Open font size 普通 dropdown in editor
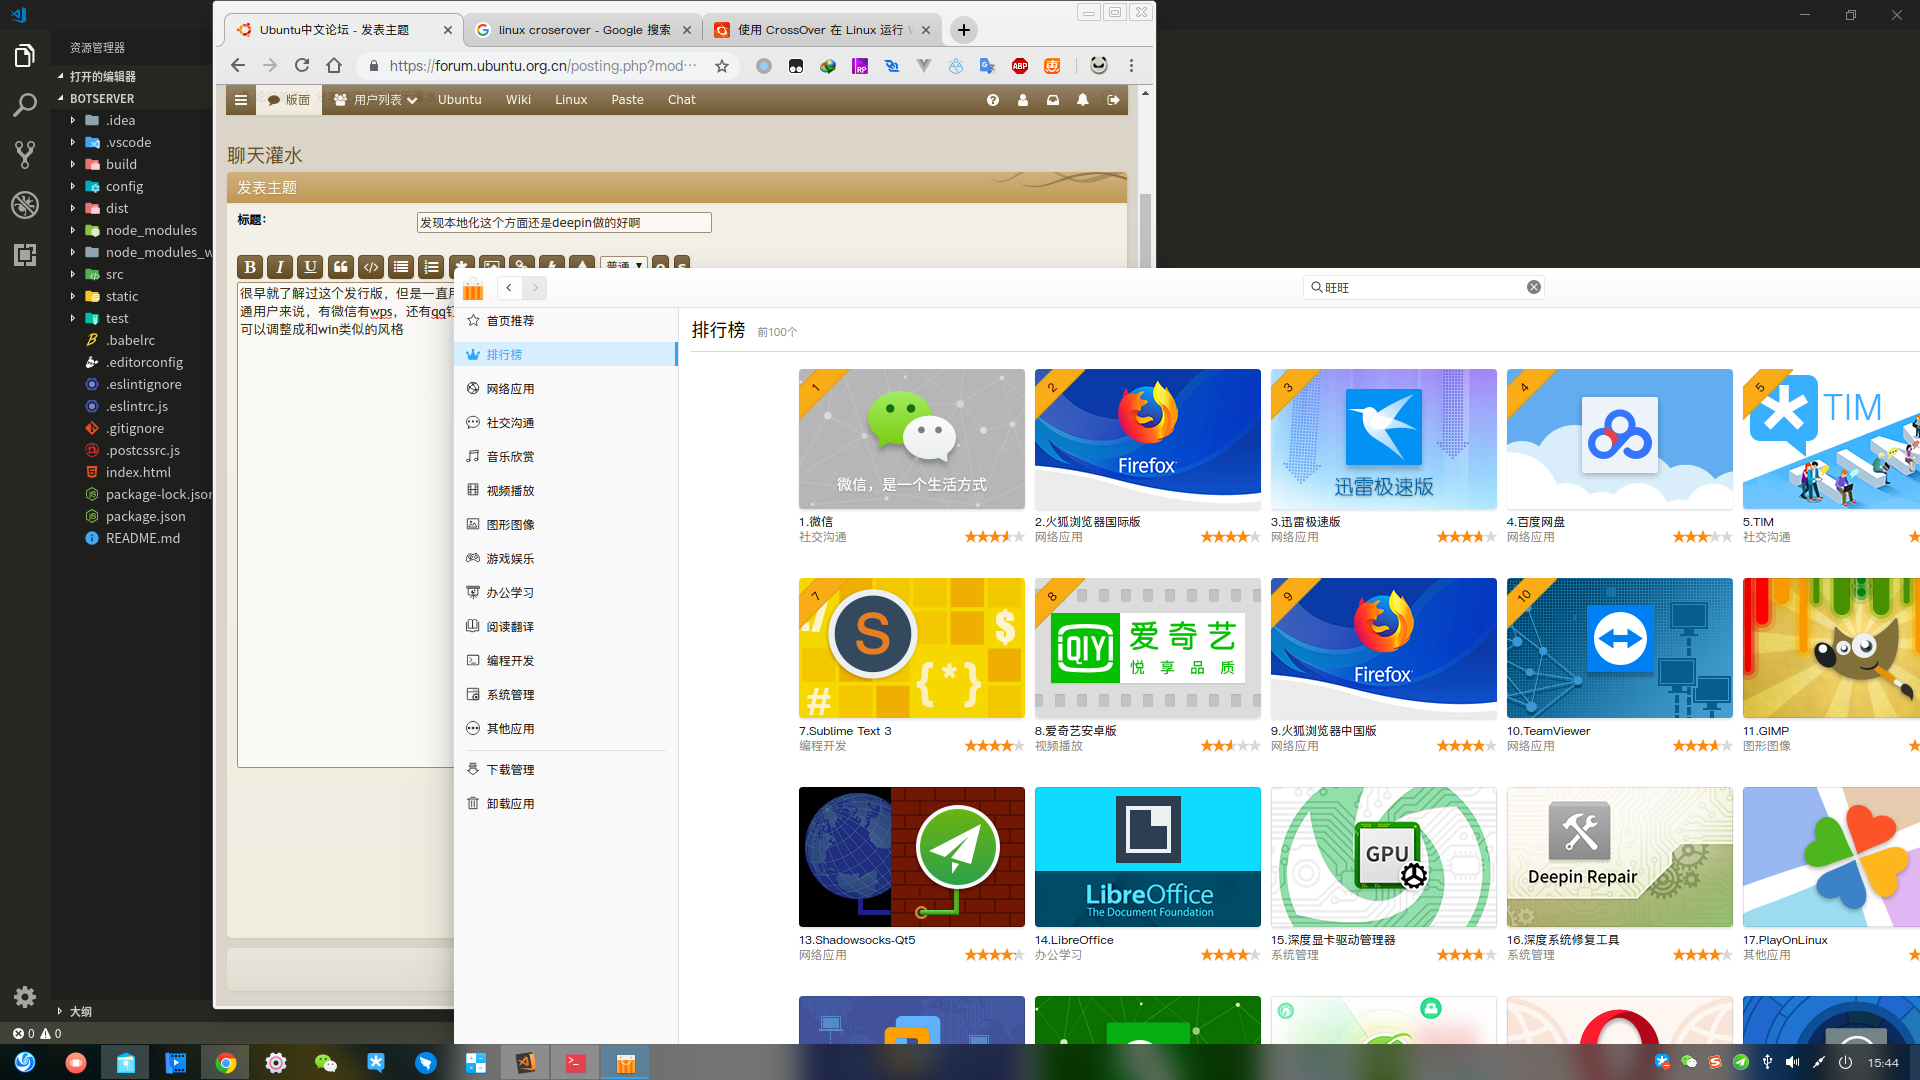 pyautogui.click(x=624, y=266)
